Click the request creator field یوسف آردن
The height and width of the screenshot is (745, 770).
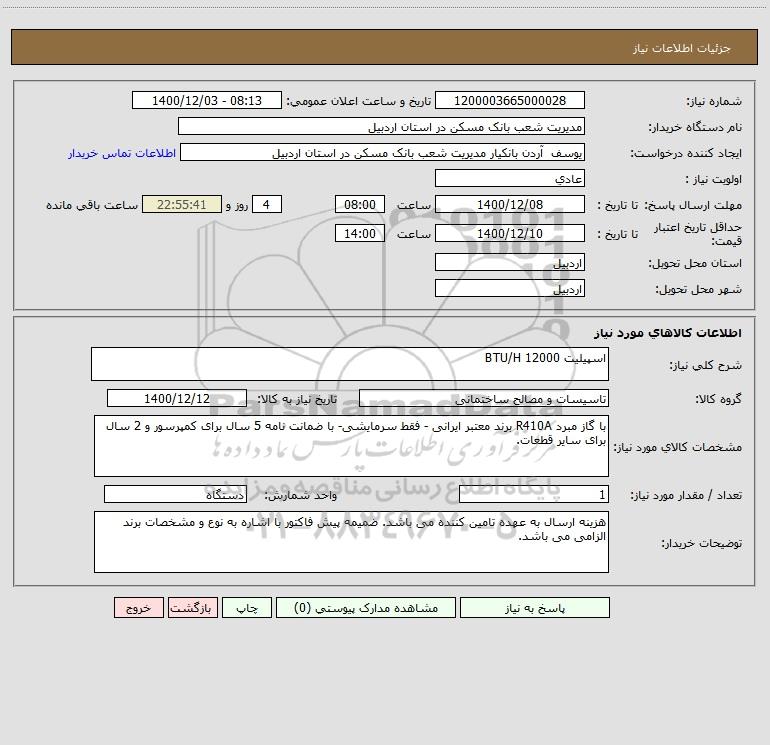[x=382, y=152]
